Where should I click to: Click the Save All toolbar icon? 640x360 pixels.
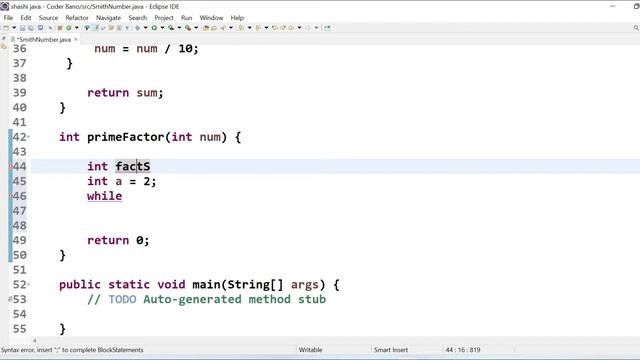pyautogui.click(x=31, y=28)
